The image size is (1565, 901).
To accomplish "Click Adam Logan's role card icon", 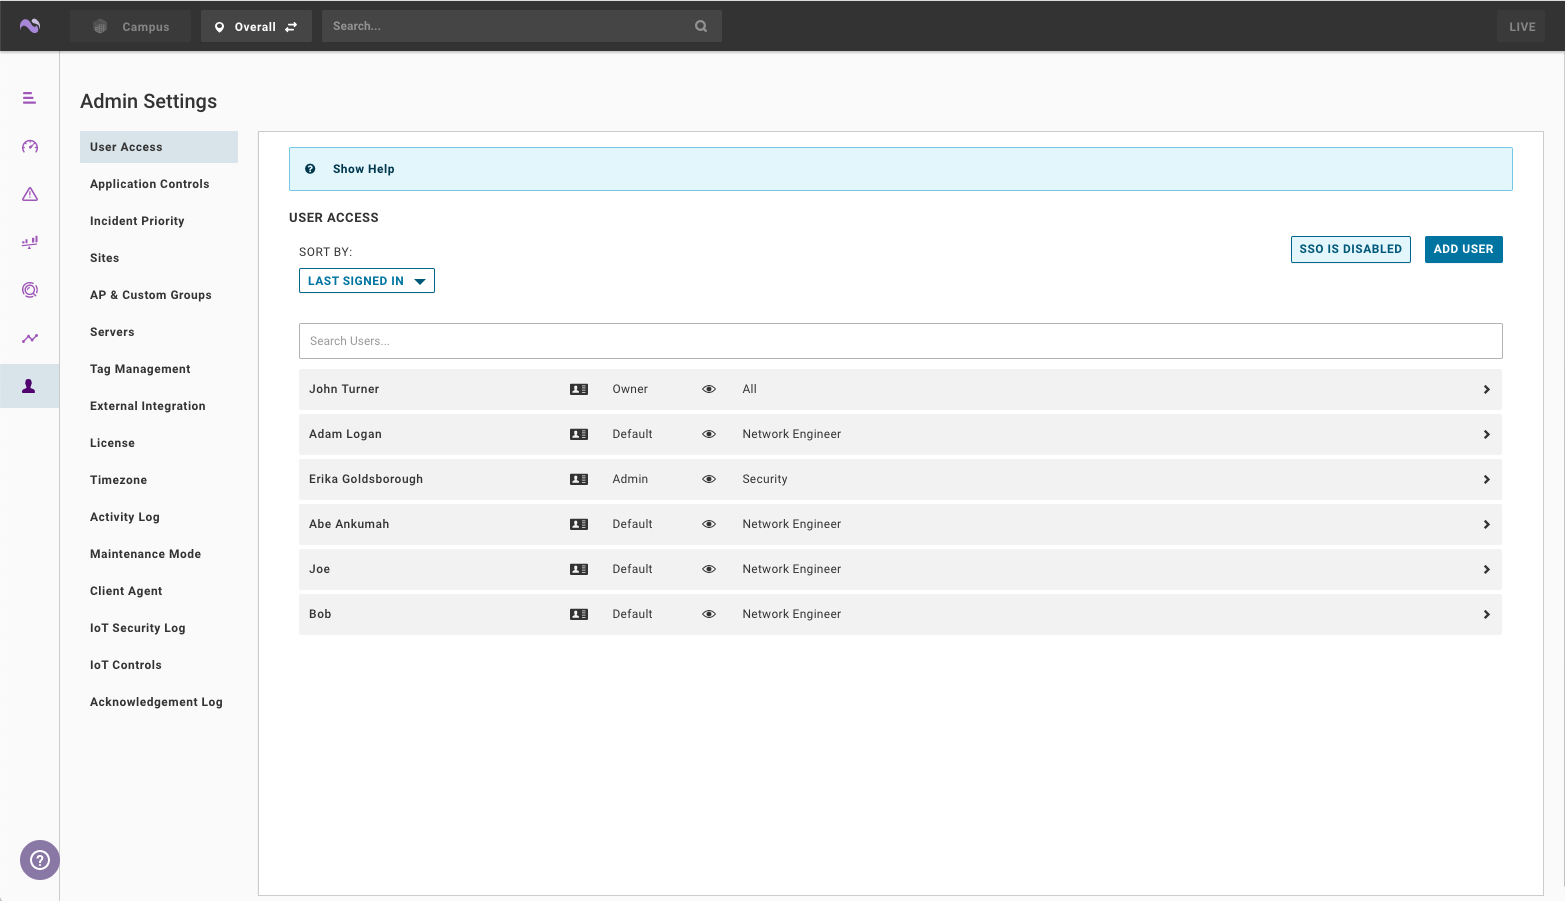I will 579,434.
